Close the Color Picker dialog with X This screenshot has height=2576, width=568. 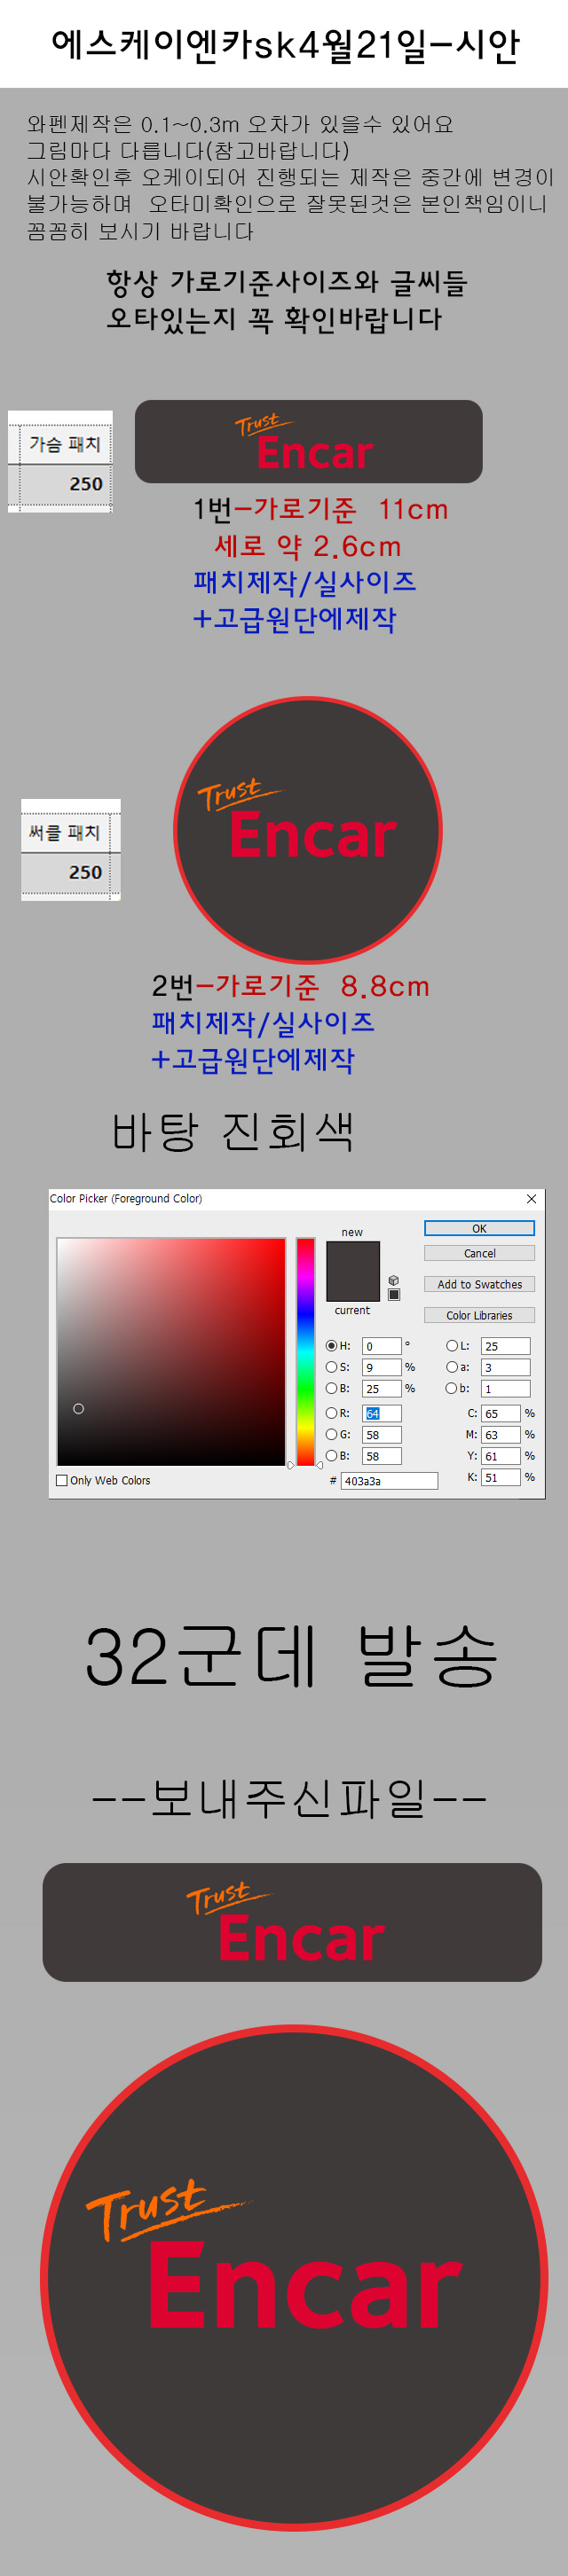531,1199
